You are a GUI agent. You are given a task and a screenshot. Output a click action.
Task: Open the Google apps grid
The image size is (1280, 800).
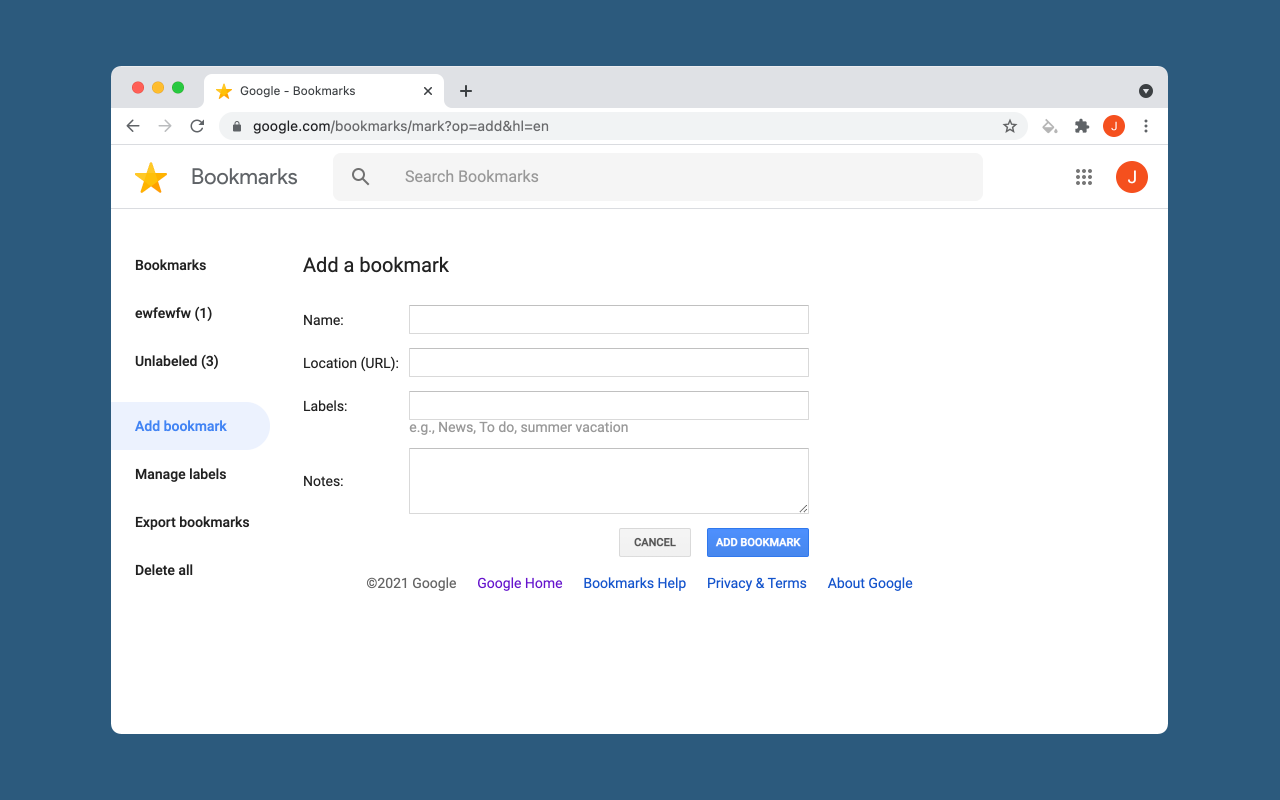(1084, 177)
